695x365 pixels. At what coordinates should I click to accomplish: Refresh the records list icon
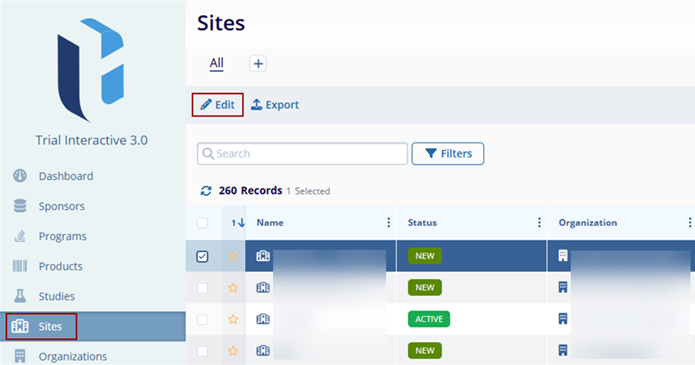point(206,191)
